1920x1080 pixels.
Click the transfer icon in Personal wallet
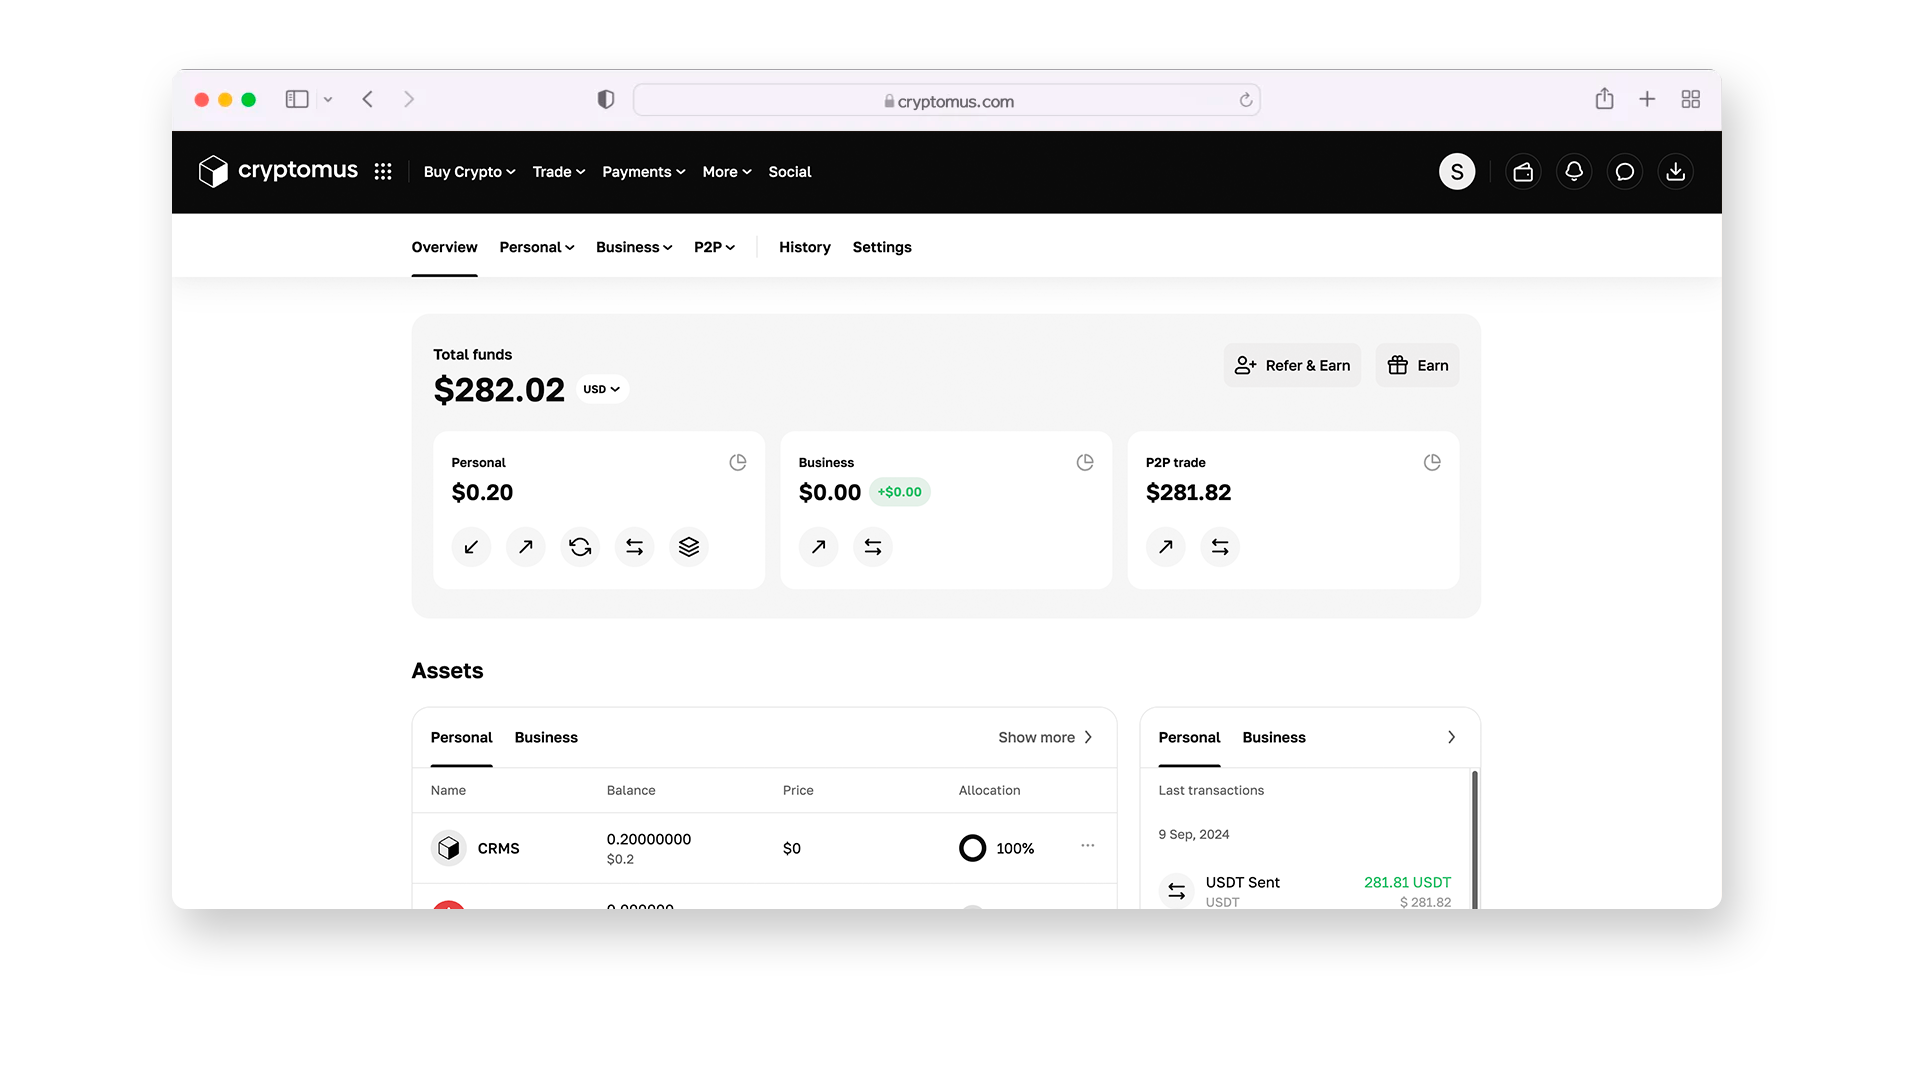pos(633,546)
